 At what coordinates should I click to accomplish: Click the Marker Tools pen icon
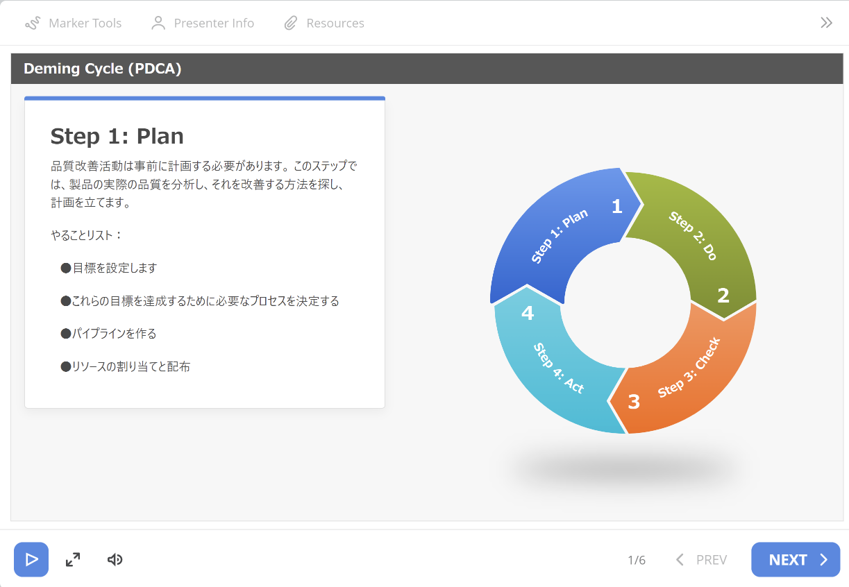[x=33, y=22]
